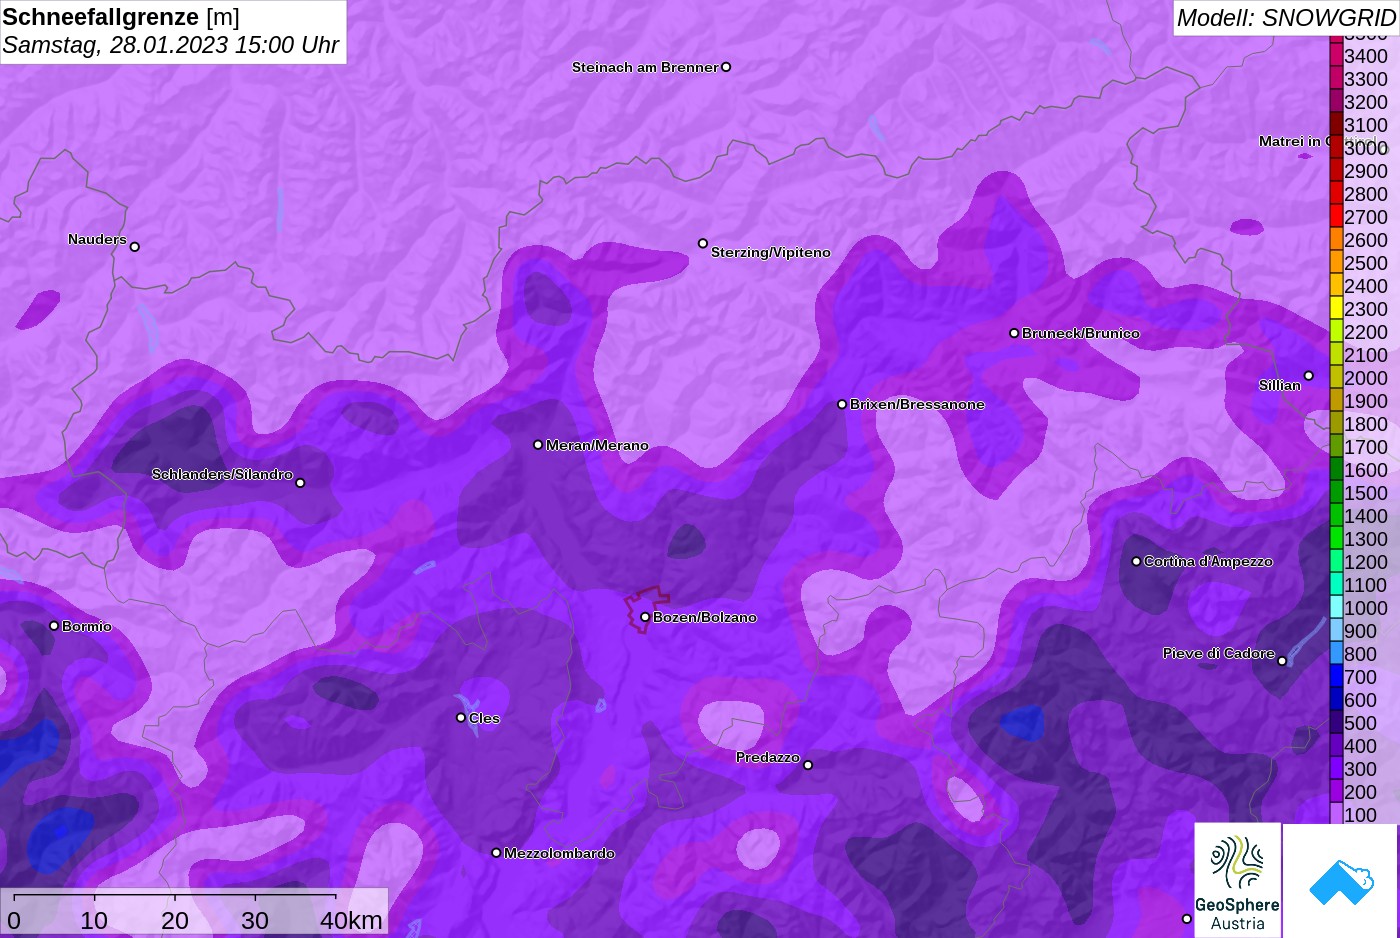Click the legend value 1400

click(1366, 516)
